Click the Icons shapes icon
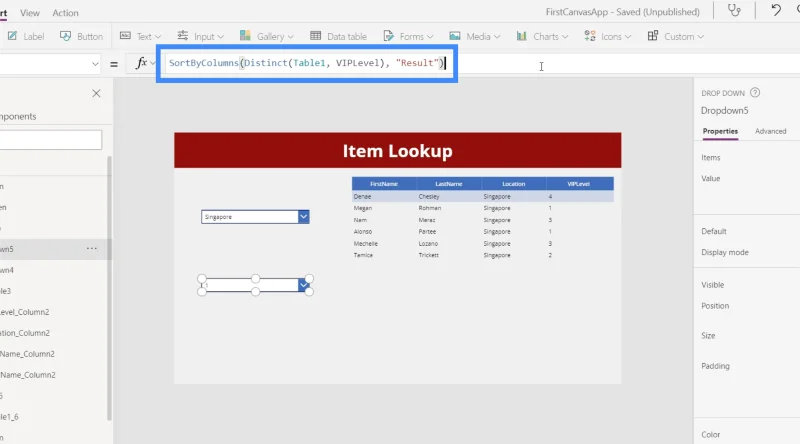This screenshot has height=444, width=800. tap(590, 36)
